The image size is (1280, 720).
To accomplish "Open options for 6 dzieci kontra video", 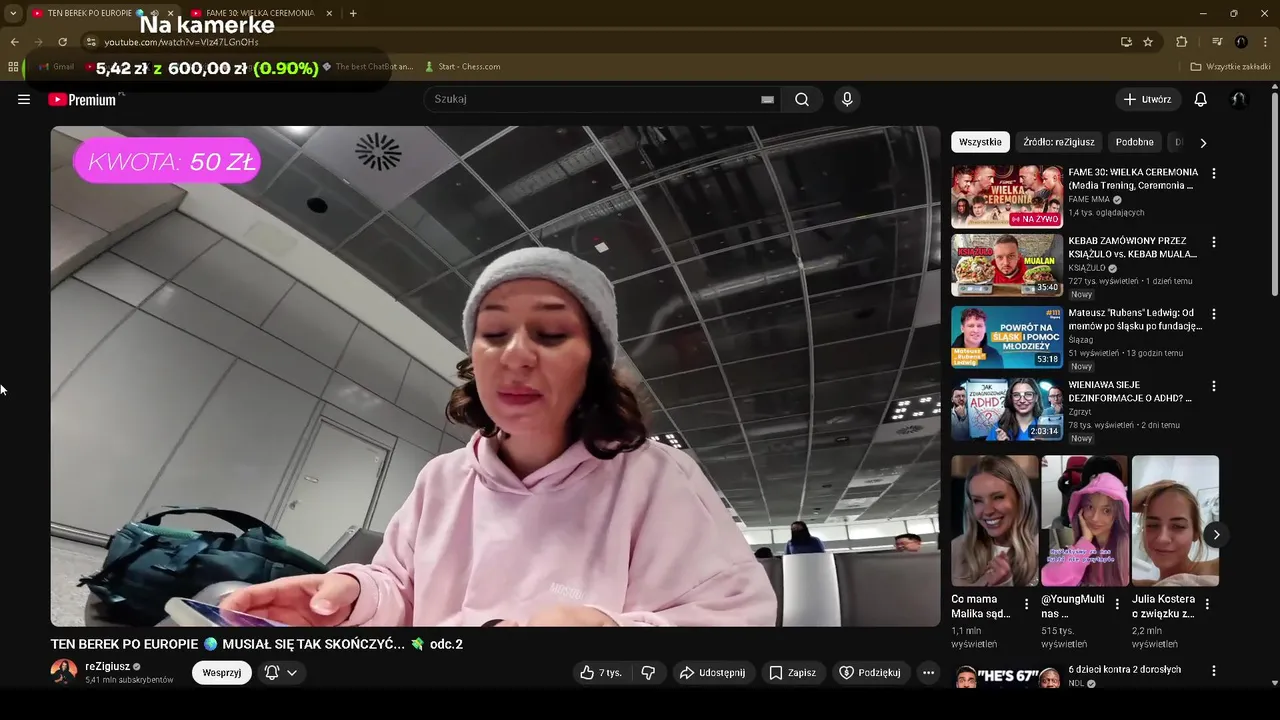I will [1214, 671].
